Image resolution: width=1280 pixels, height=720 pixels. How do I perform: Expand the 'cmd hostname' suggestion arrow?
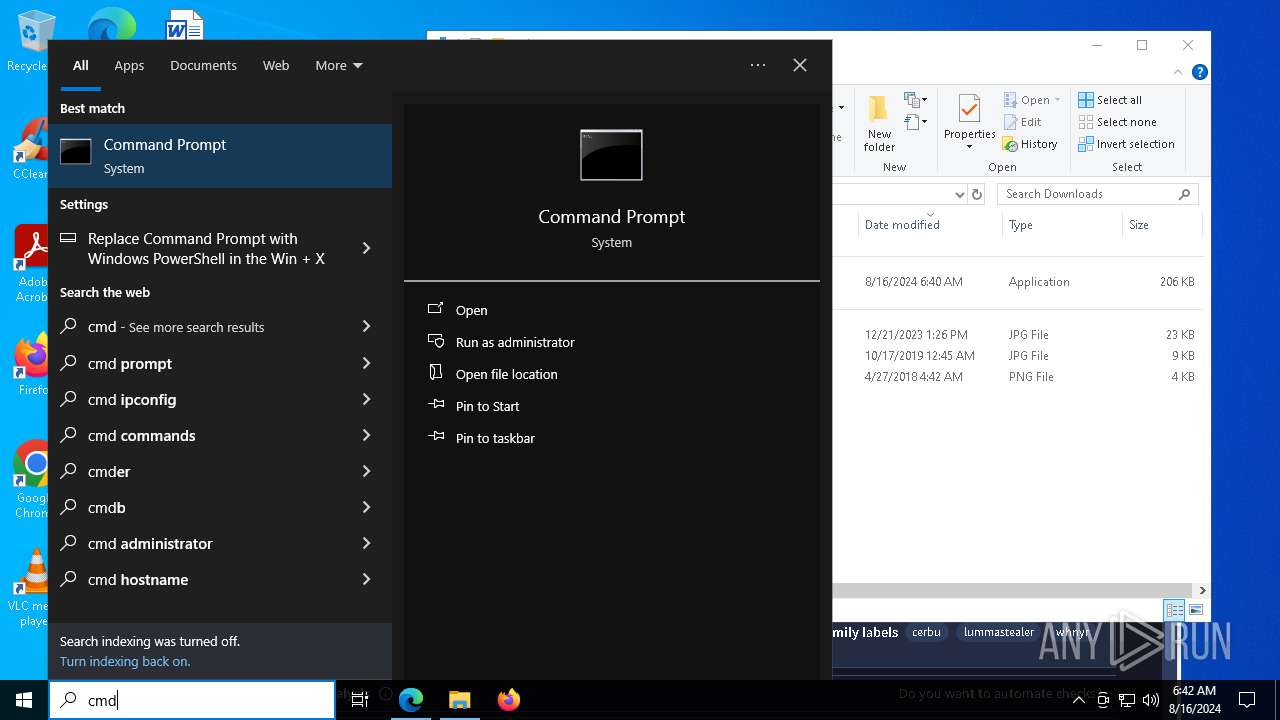[x=366, y=579]
